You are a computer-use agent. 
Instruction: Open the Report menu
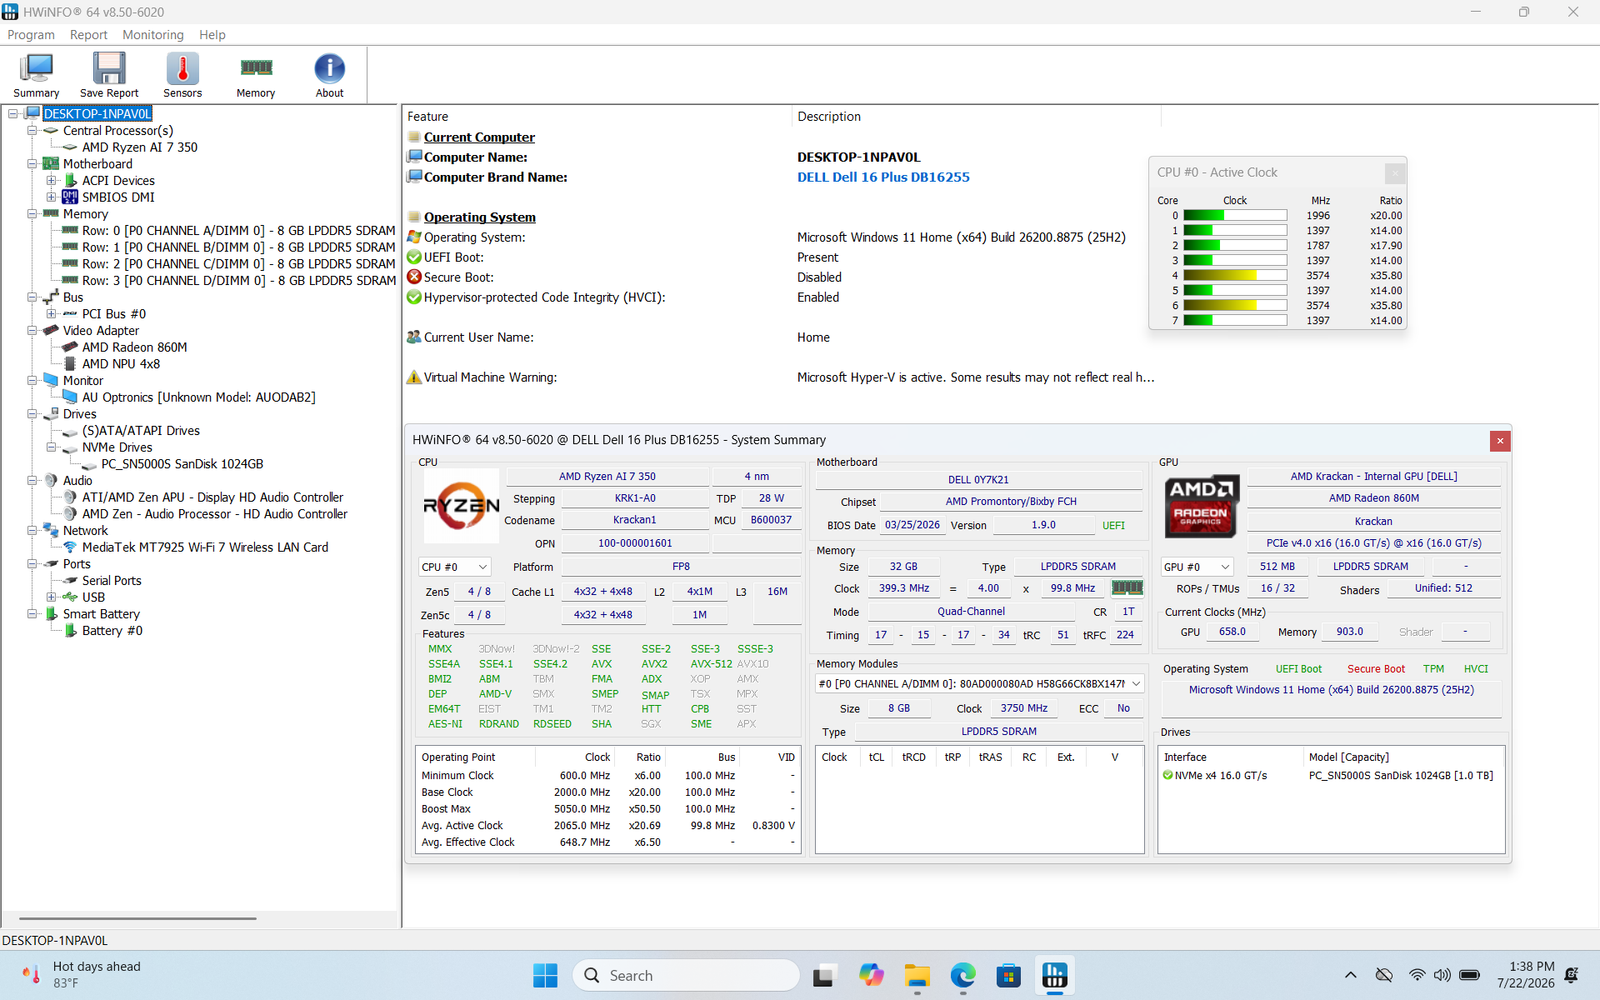pyautogui.click(x=88, y=35)
